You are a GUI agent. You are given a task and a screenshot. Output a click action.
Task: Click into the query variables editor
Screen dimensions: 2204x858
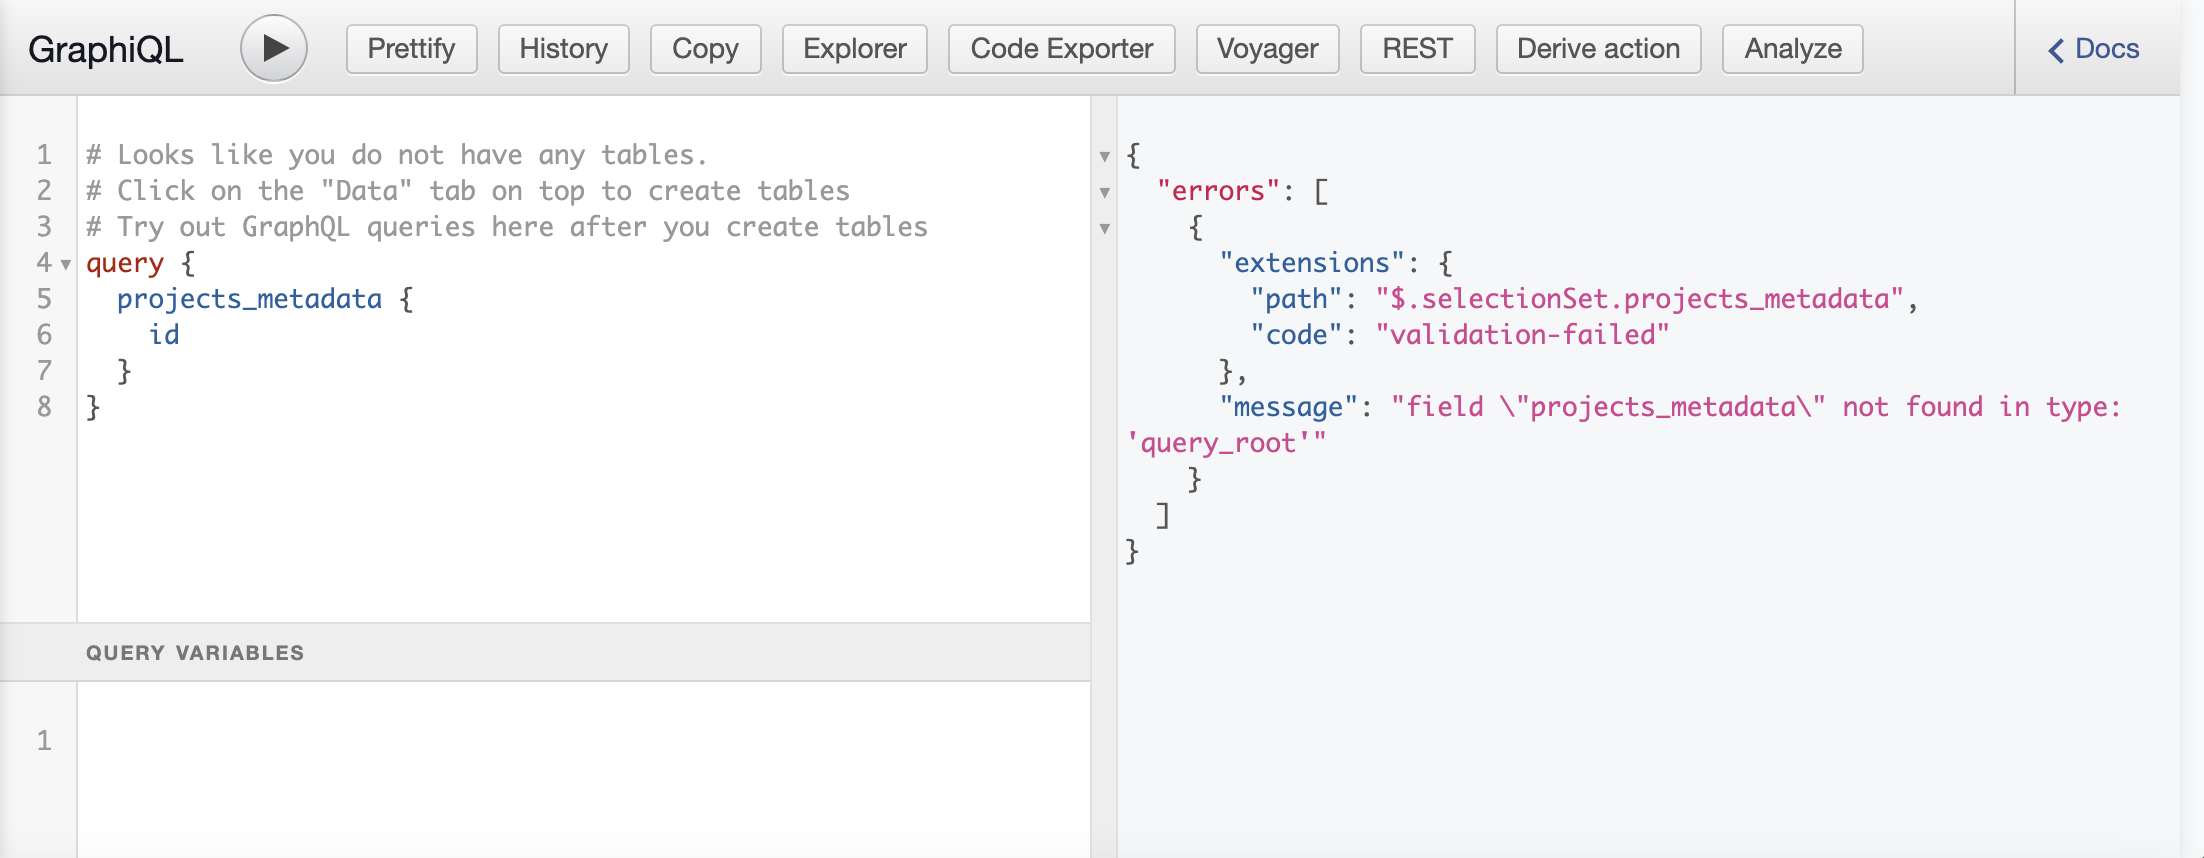pyautogui.click(x=583, y=769)
